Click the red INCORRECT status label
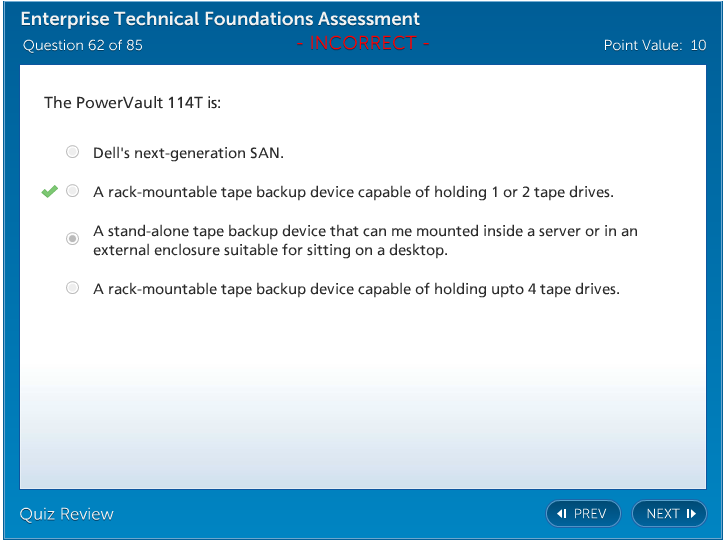 pos(362,44)
